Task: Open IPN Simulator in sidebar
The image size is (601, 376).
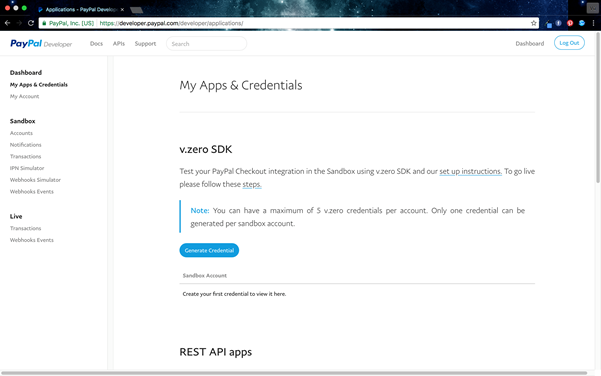Action: [27, 168]
